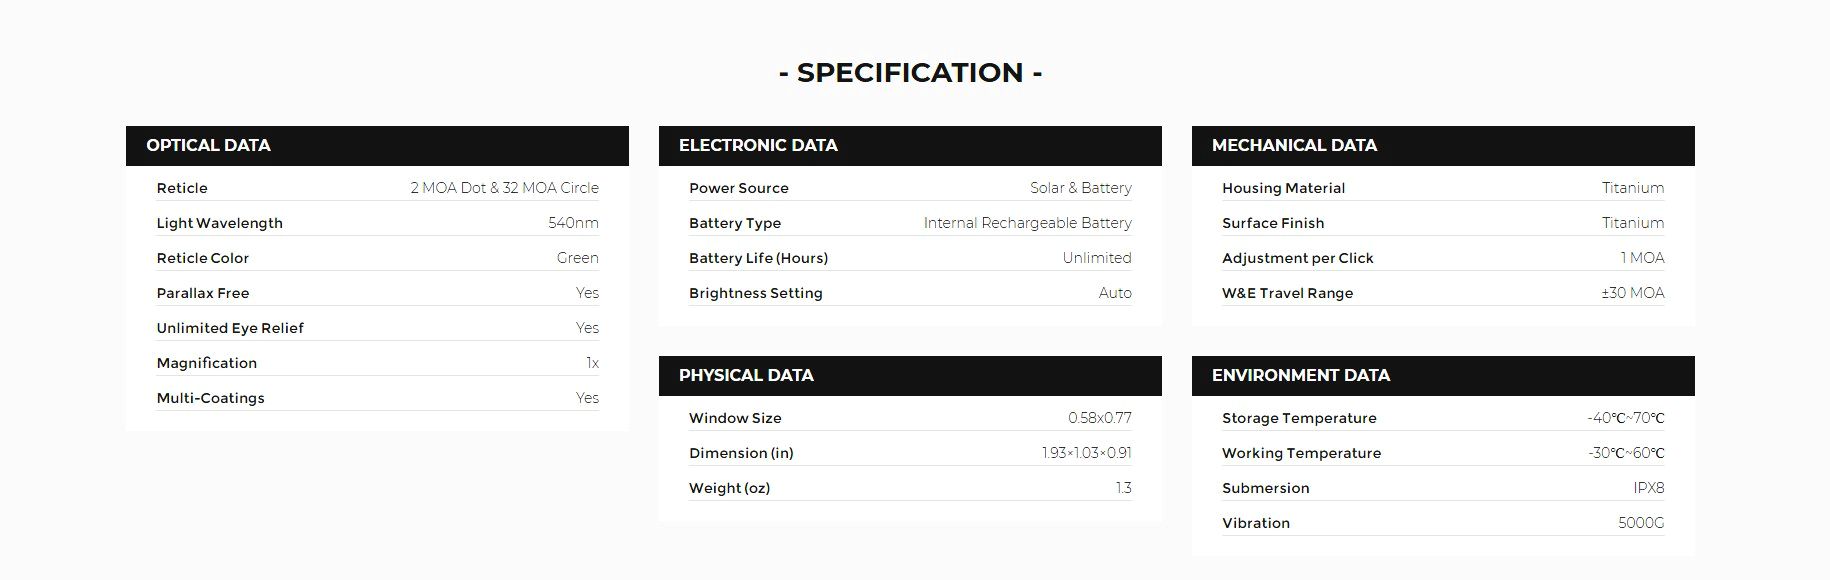
Task: Click the W&E Travel Range label
Action: tap(1287, 293)
